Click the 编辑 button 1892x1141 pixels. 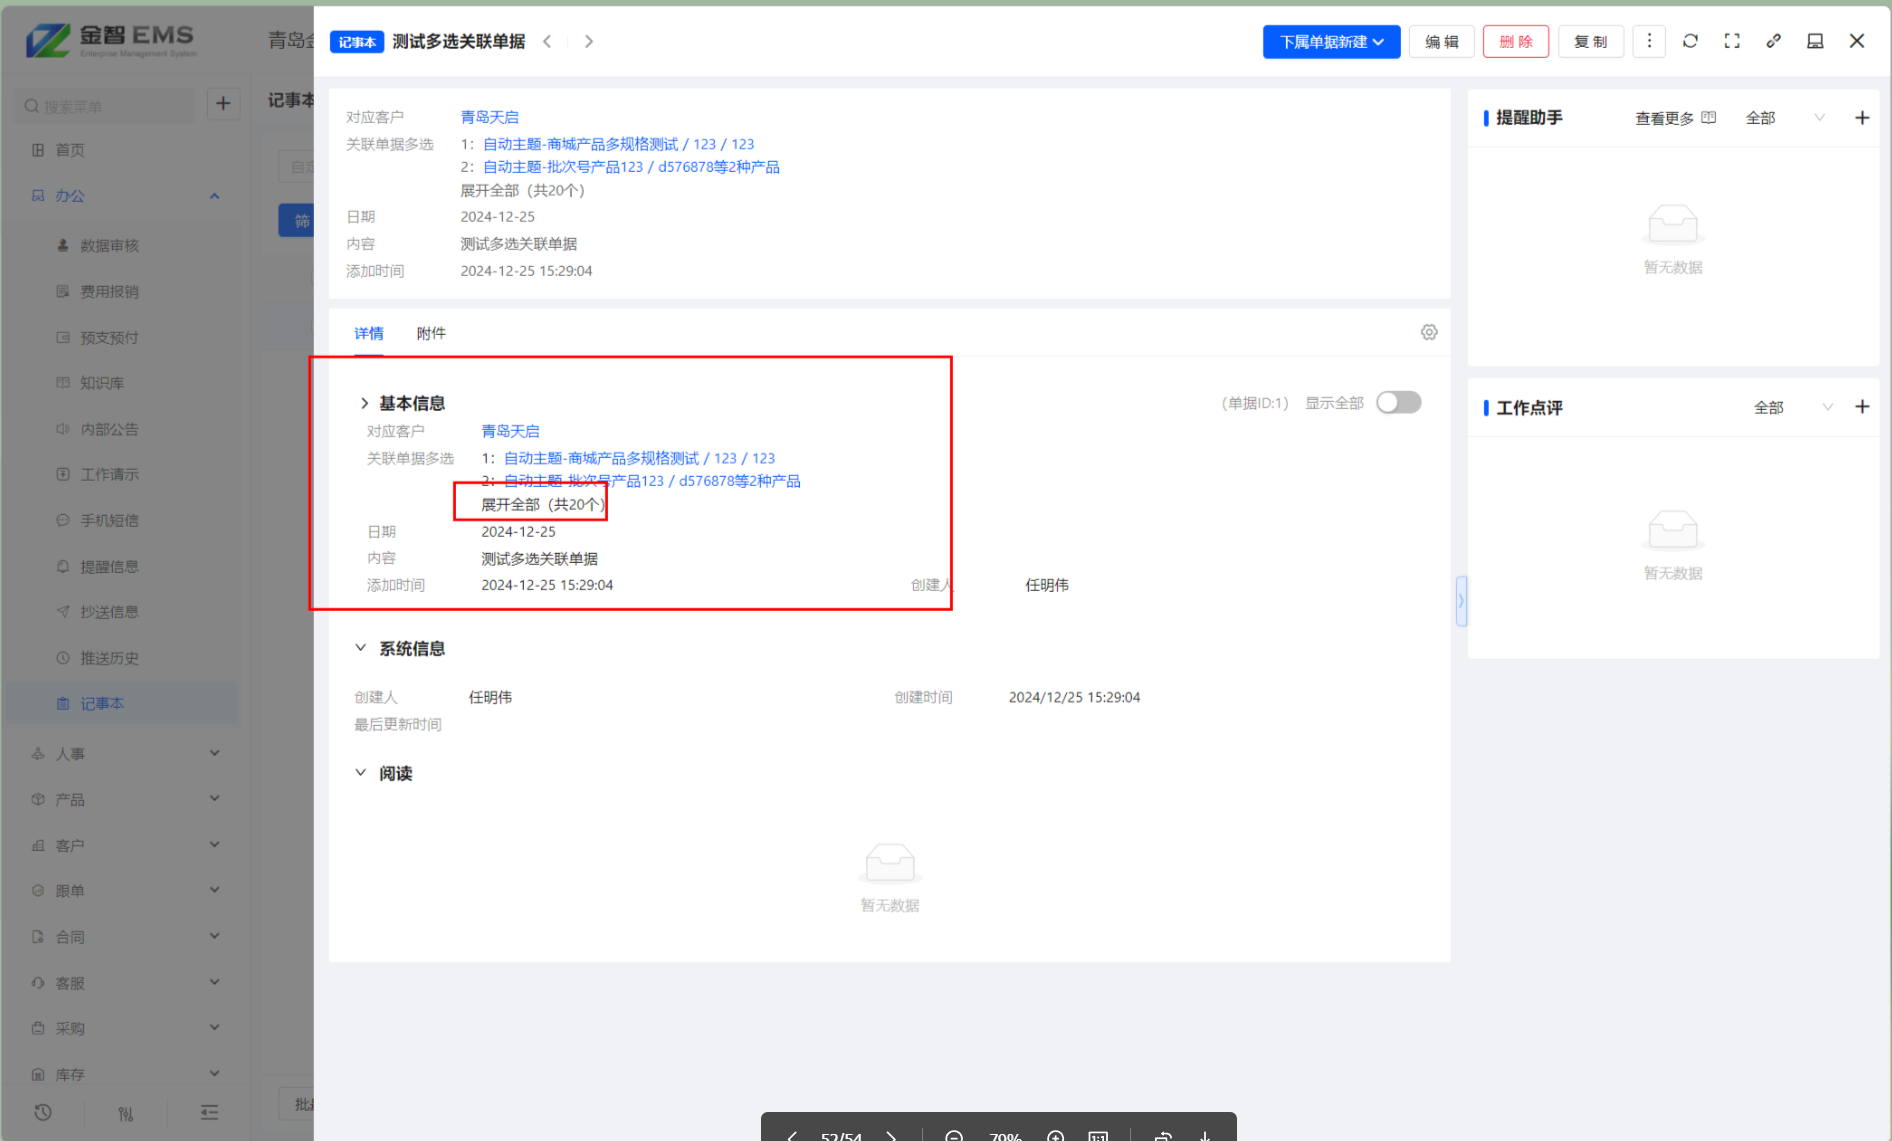point(1441,42)
